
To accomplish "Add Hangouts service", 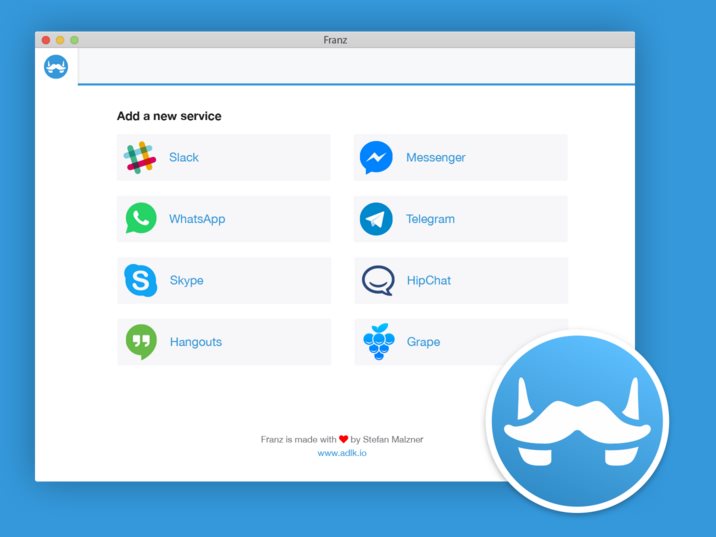I will 224,342.
